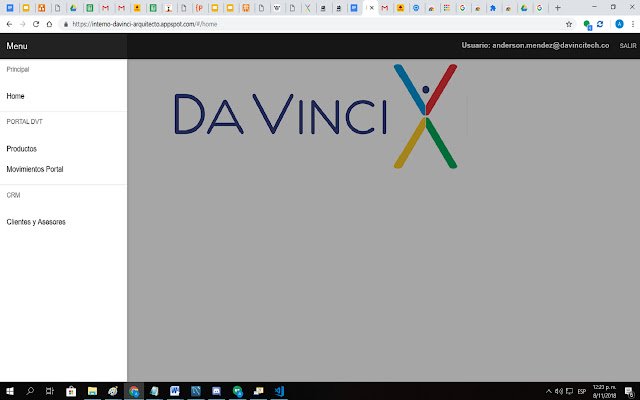Open the taskbar clock and date

[604, 391]
